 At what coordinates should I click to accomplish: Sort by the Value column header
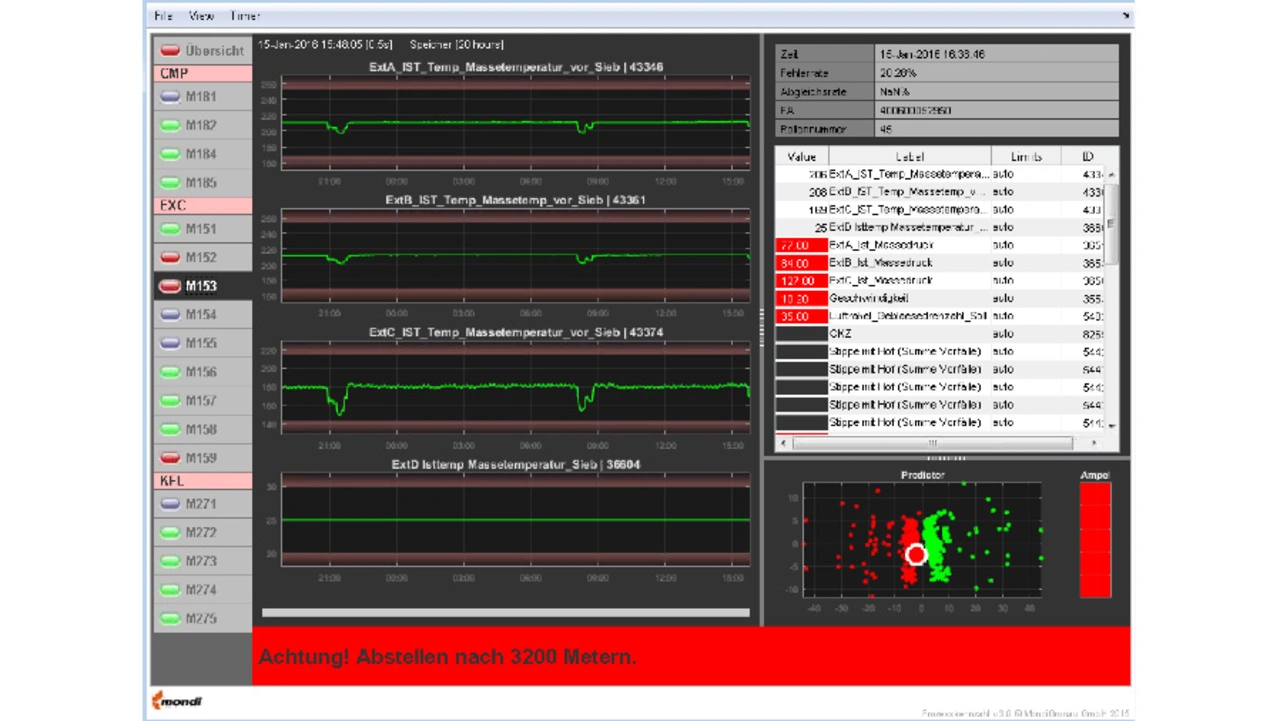tap(802, 156)
